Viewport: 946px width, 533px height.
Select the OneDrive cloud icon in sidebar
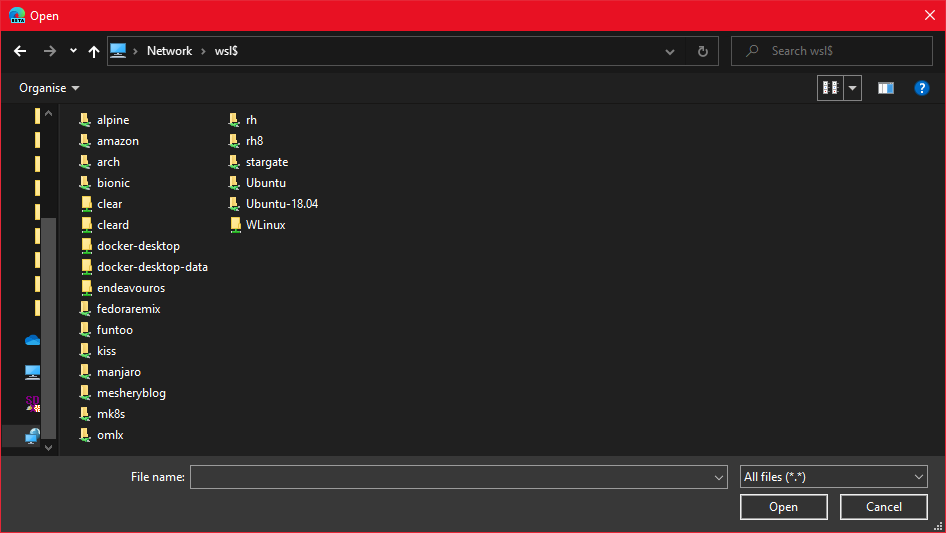click(x=32, y=340)
